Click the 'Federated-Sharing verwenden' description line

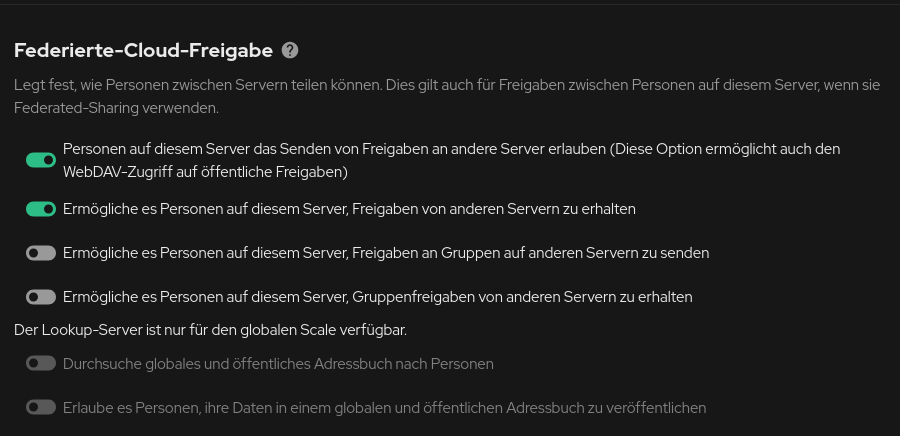coord(116,108)
